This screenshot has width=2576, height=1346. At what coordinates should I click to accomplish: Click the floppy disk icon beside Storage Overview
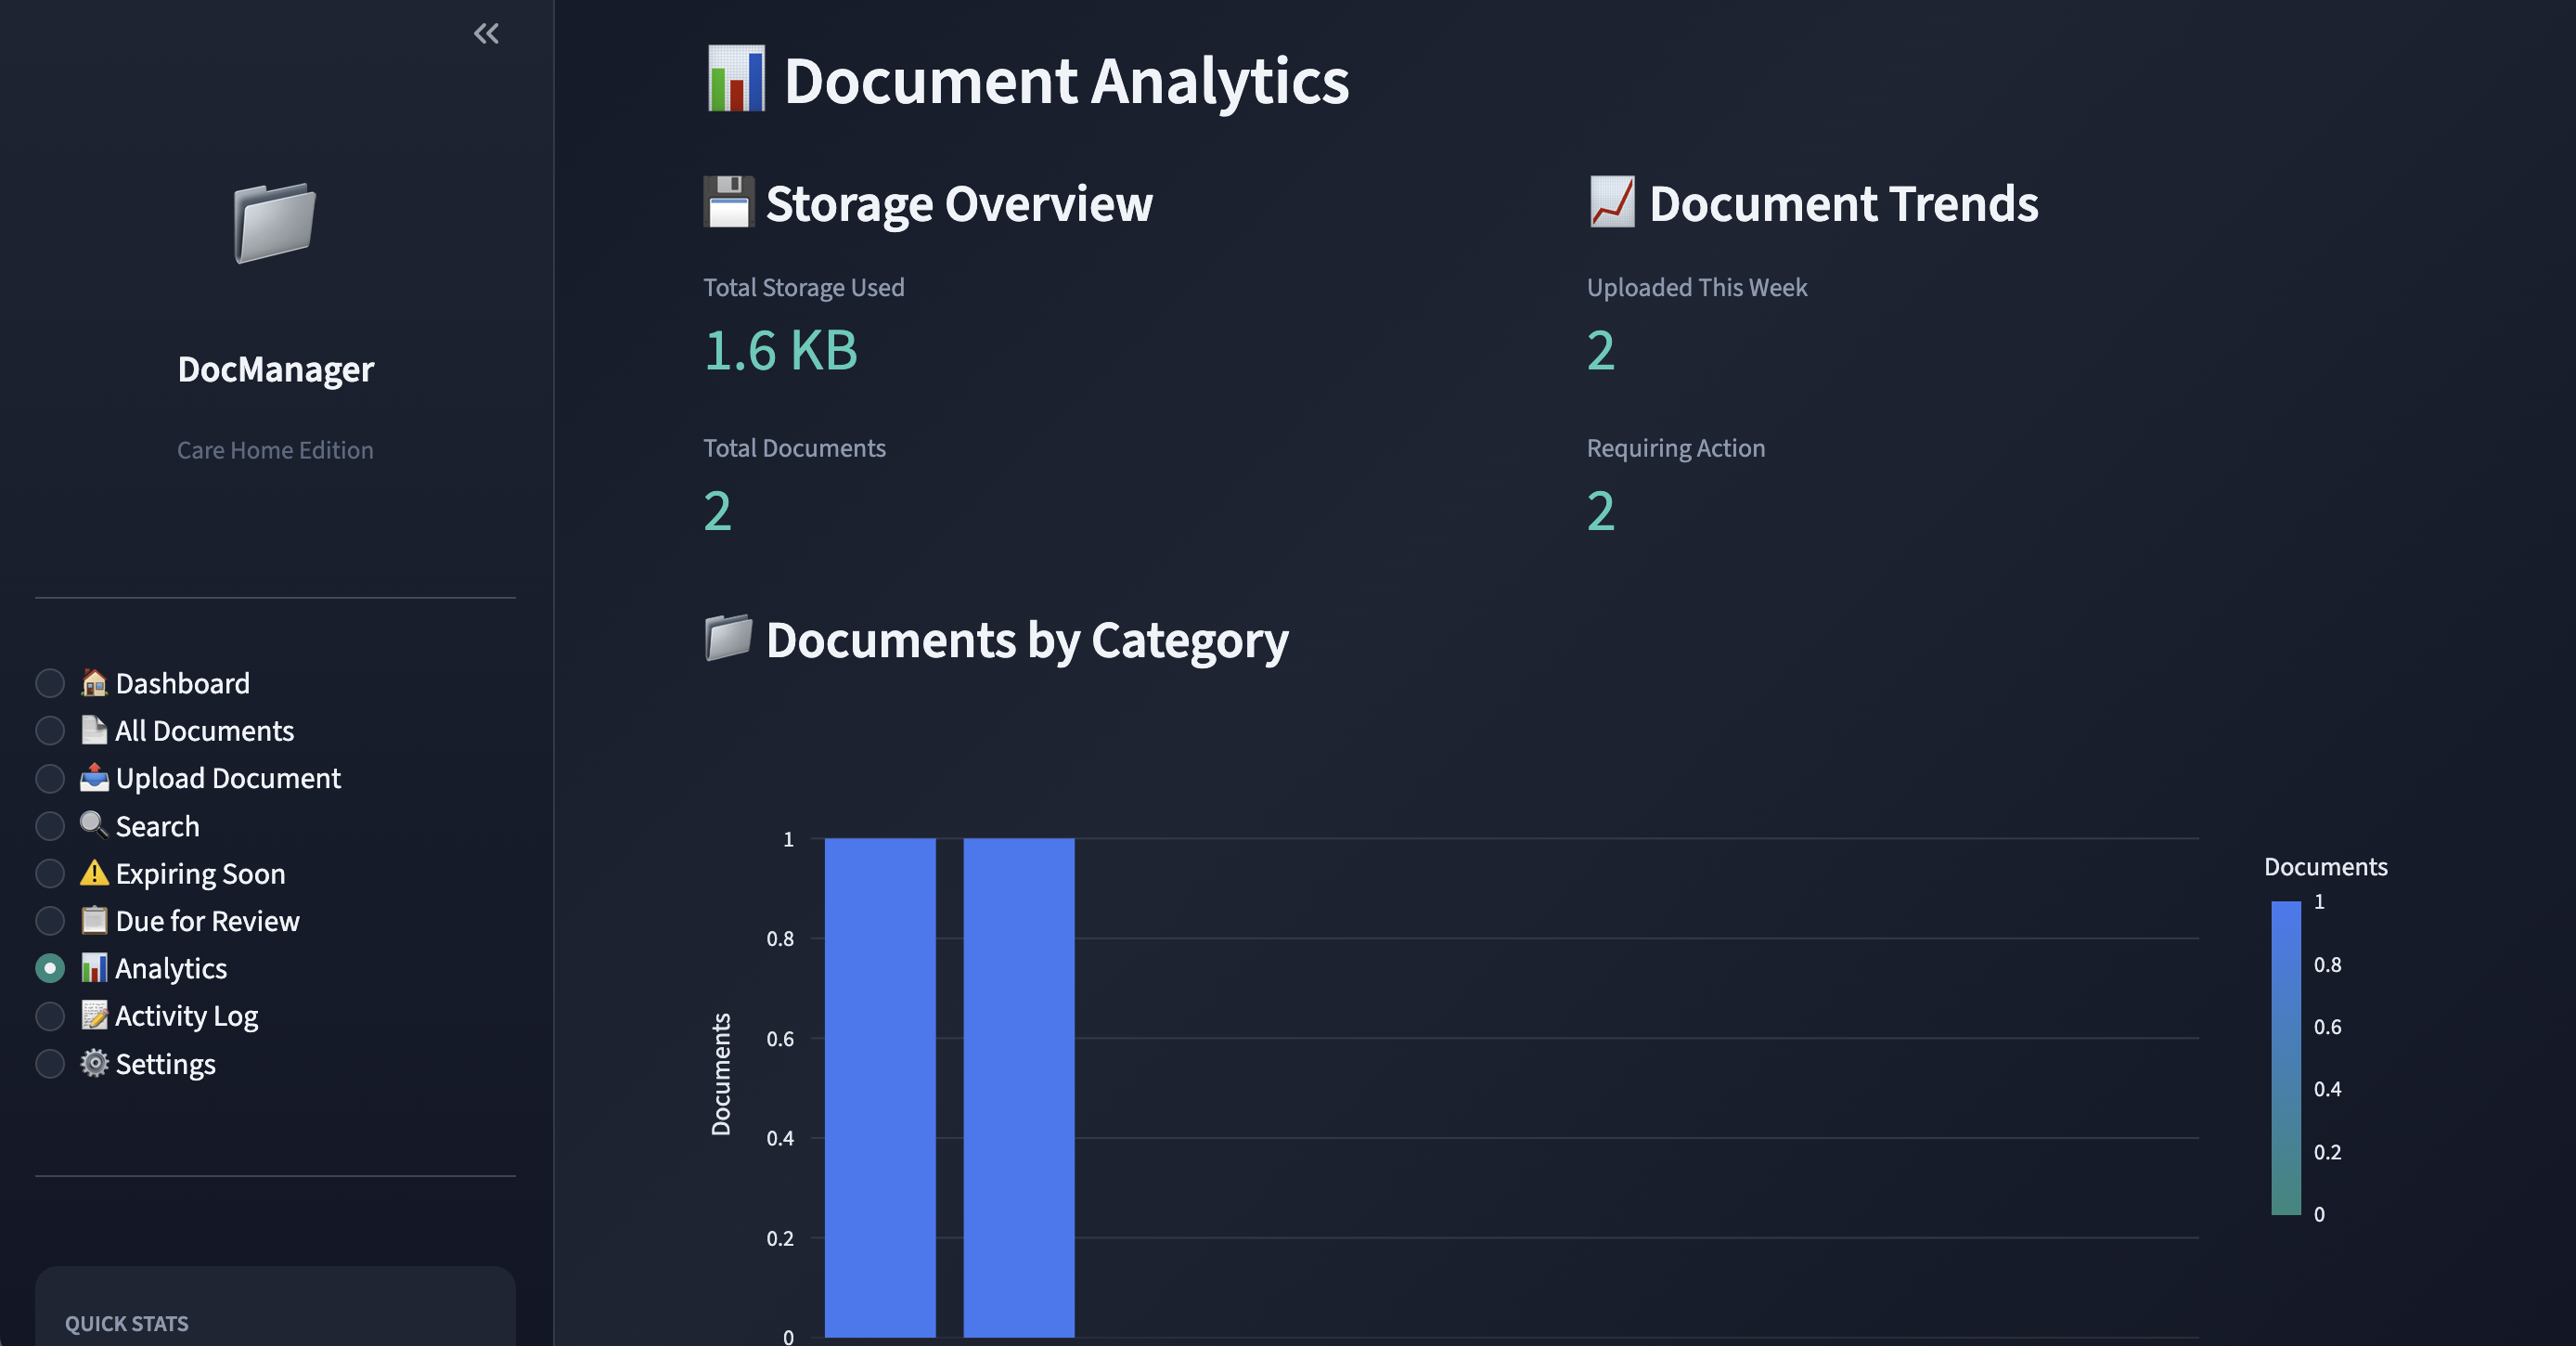729,202
